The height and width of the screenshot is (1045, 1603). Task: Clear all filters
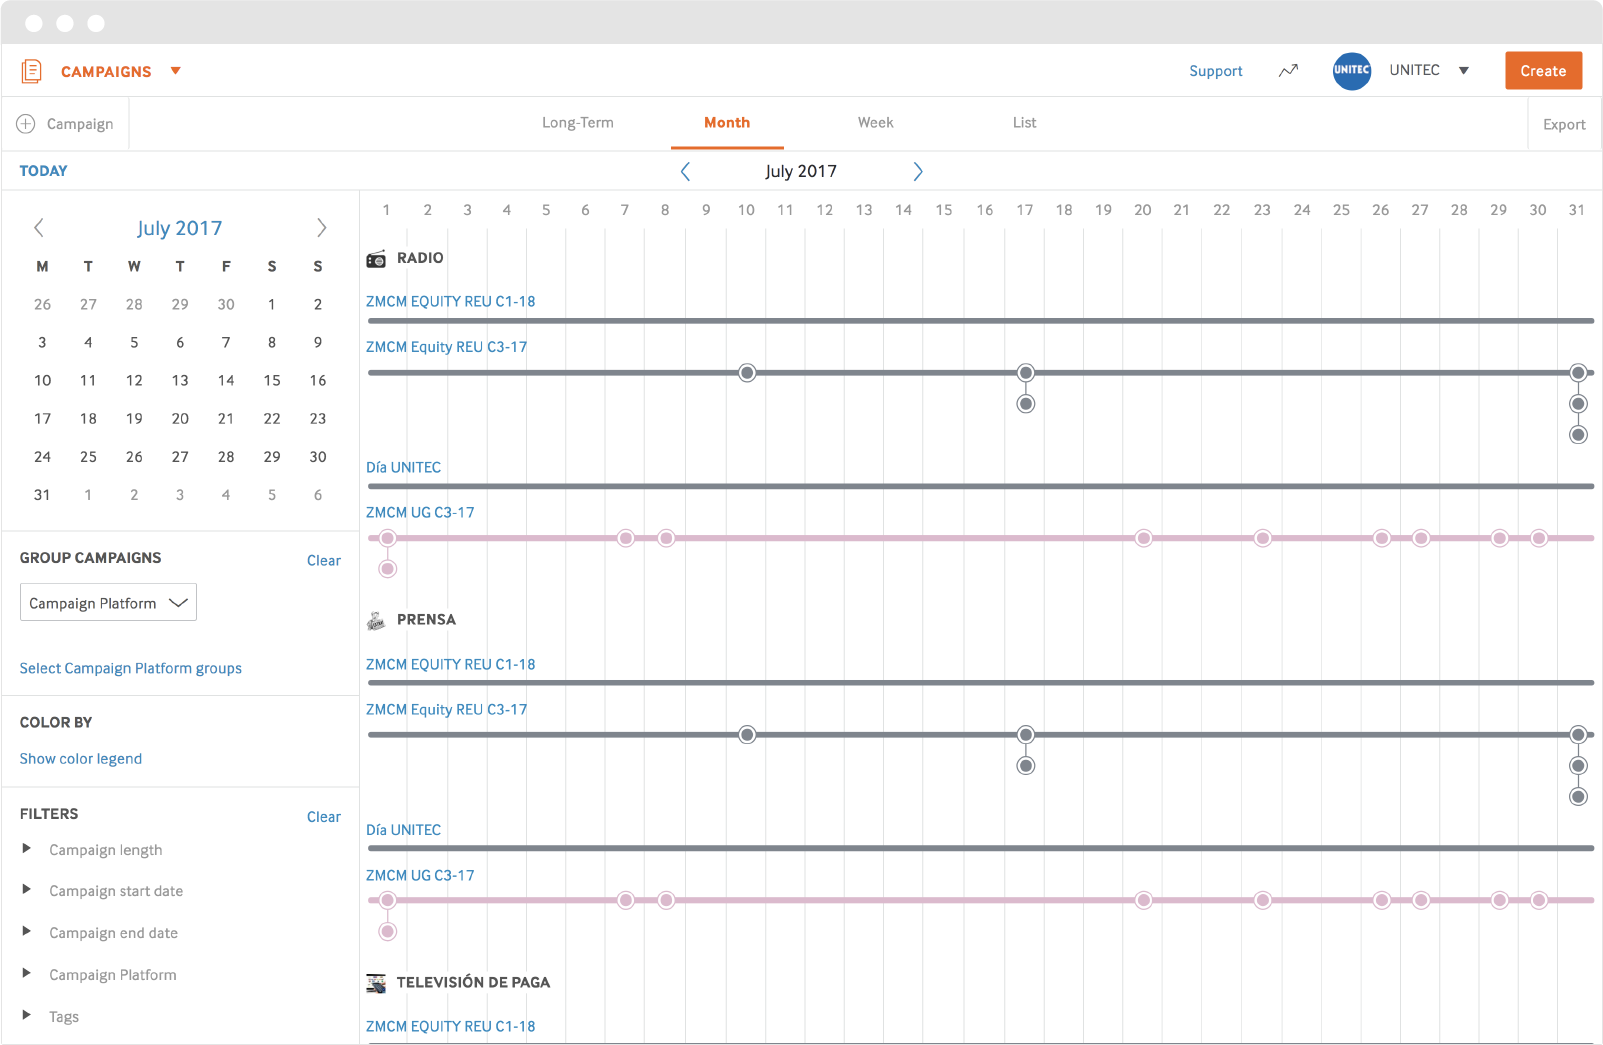pyautogui.click(x=324, y=817)
